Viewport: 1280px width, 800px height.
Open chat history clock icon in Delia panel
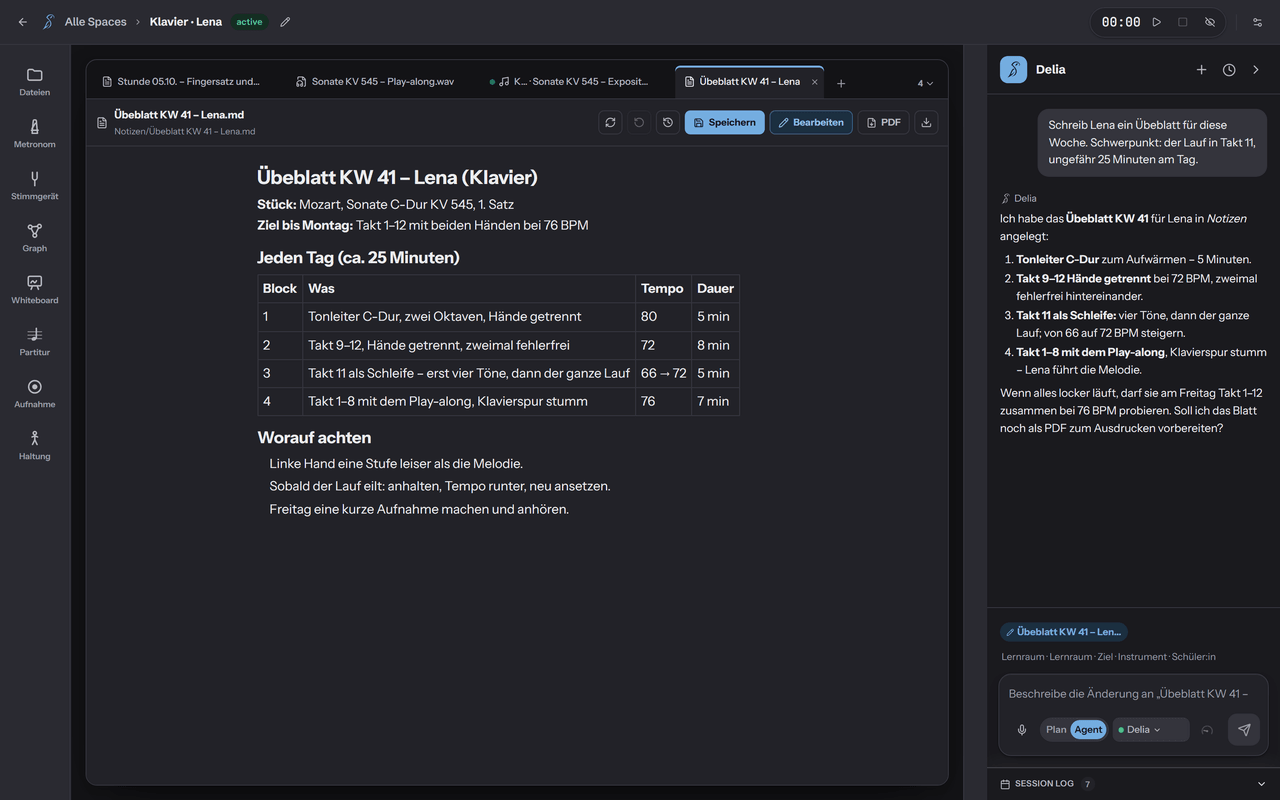(1229, 70)
